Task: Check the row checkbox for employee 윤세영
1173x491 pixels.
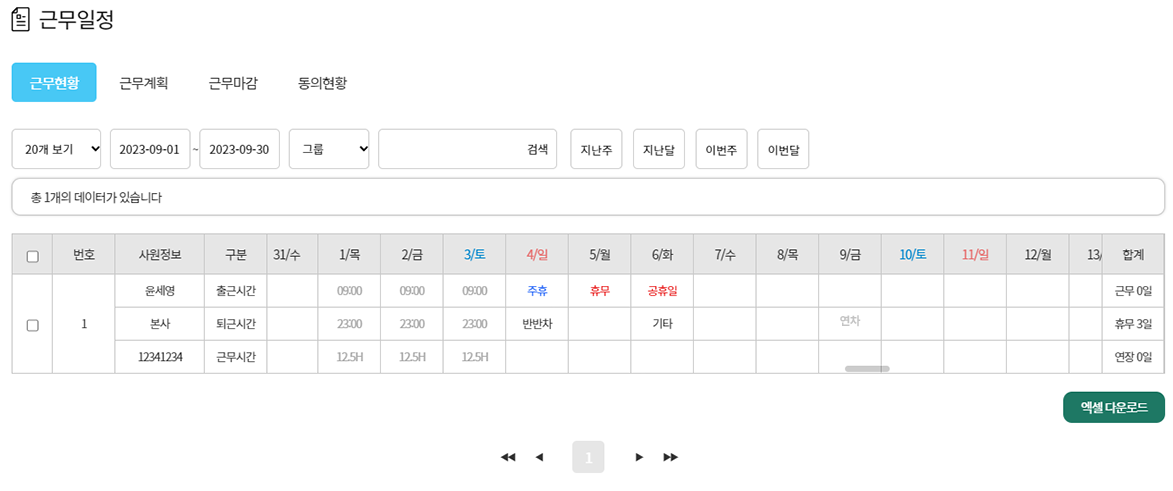Action: click(x=32, y=325)
